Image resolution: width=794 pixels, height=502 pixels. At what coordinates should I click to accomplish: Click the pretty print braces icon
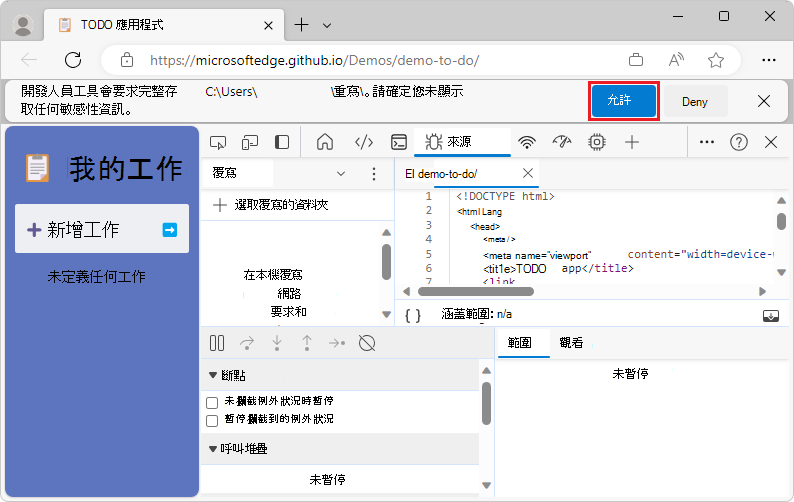413,316
